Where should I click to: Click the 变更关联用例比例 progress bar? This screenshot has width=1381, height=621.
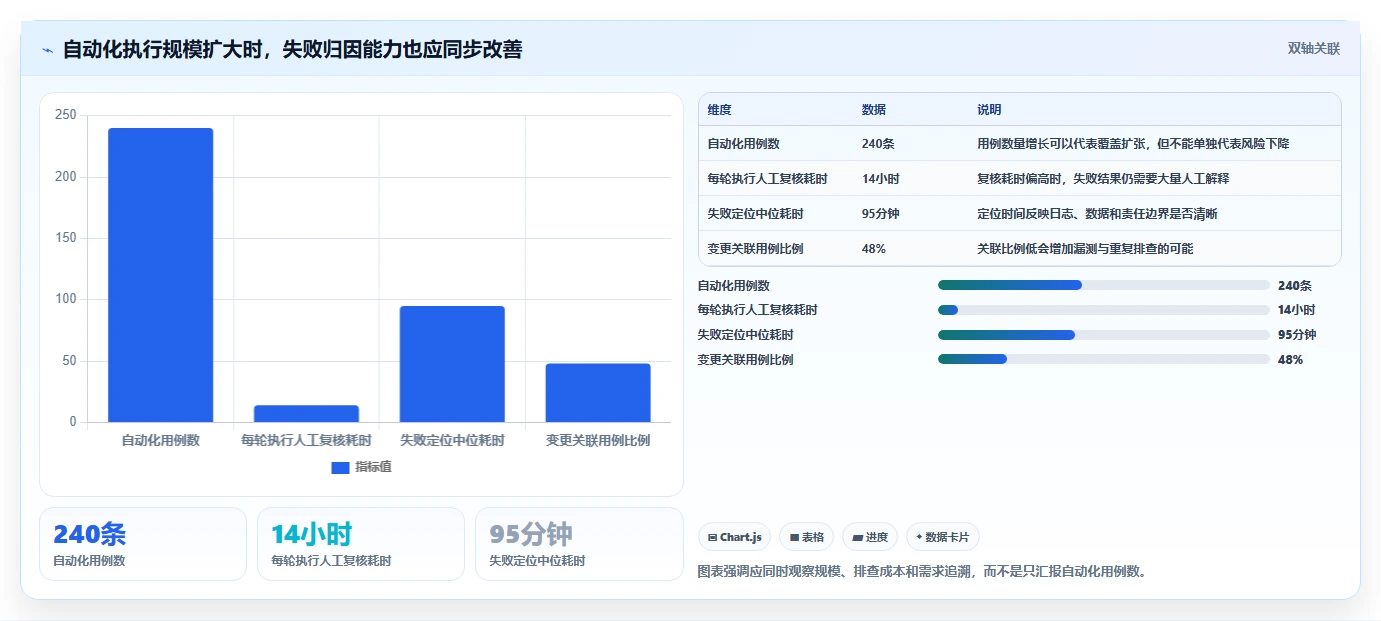(x=1103, y=359)
